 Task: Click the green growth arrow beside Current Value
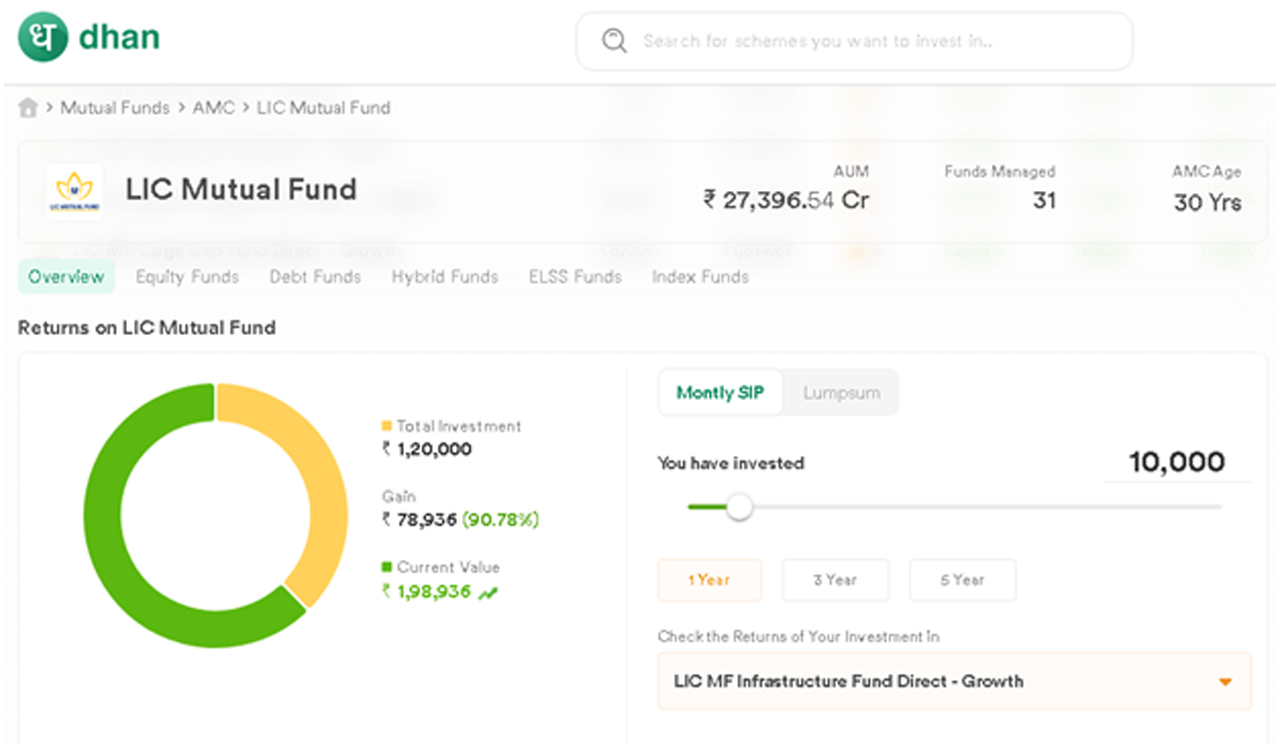pos(489,591)
